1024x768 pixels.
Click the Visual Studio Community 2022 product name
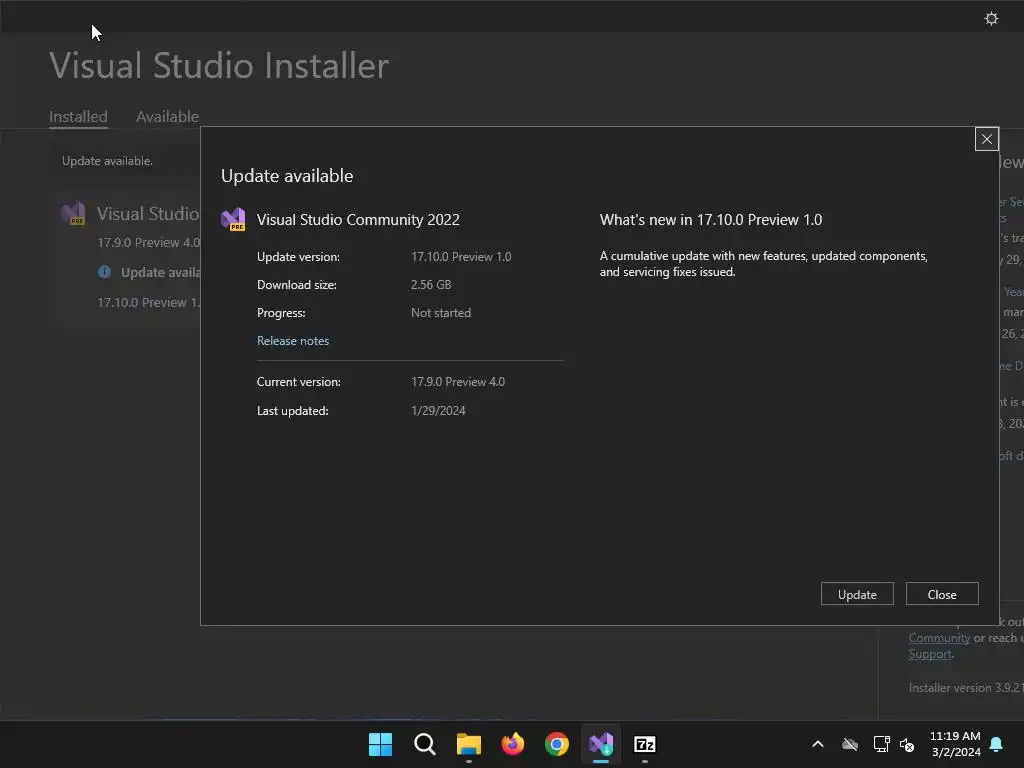tap(358, 220)
